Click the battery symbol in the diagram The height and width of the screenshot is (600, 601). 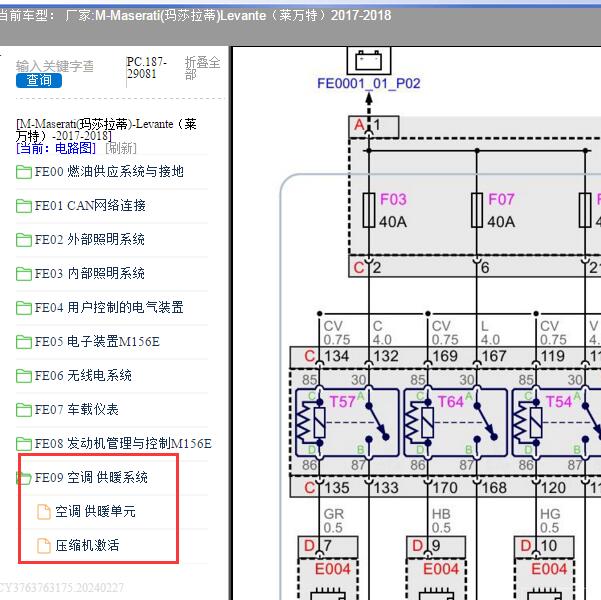[x=369, y=61]
